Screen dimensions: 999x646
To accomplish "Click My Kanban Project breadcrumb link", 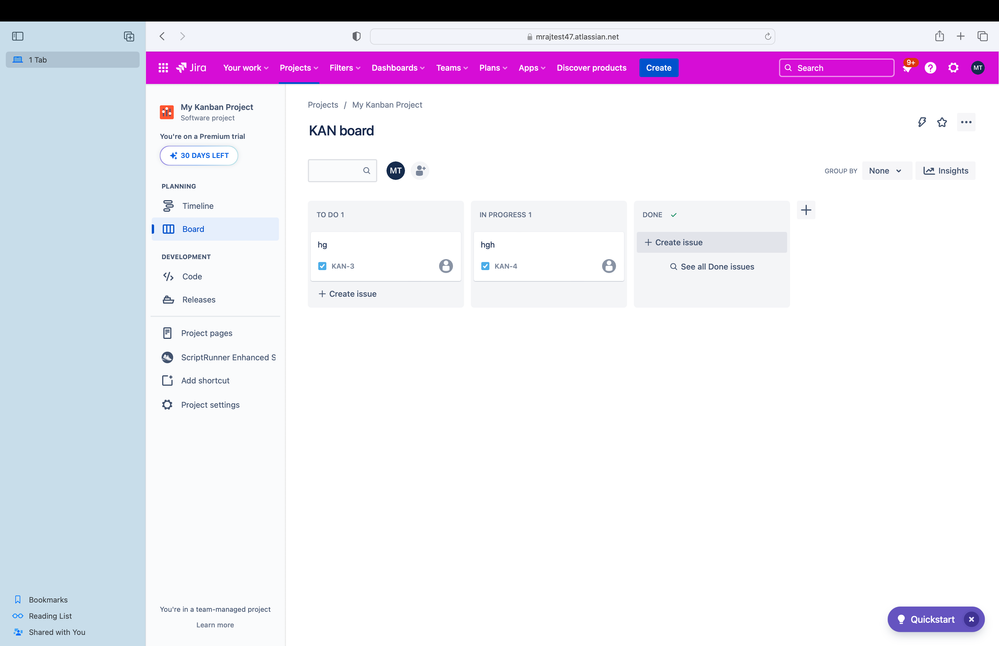I will coord(387,105).
